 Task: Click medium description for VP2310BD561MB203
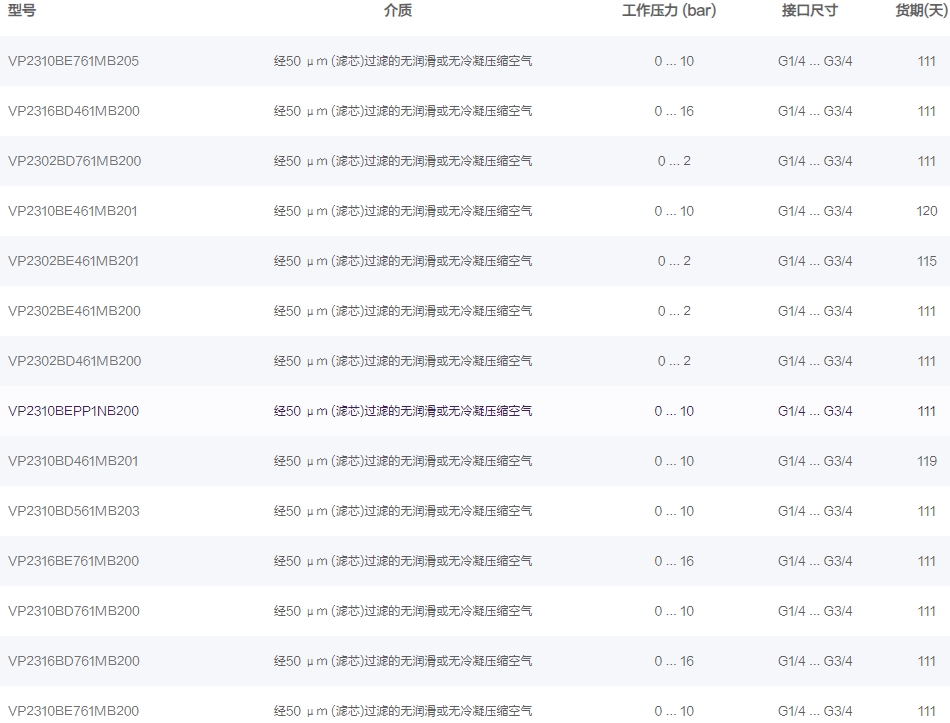(403, 511)
